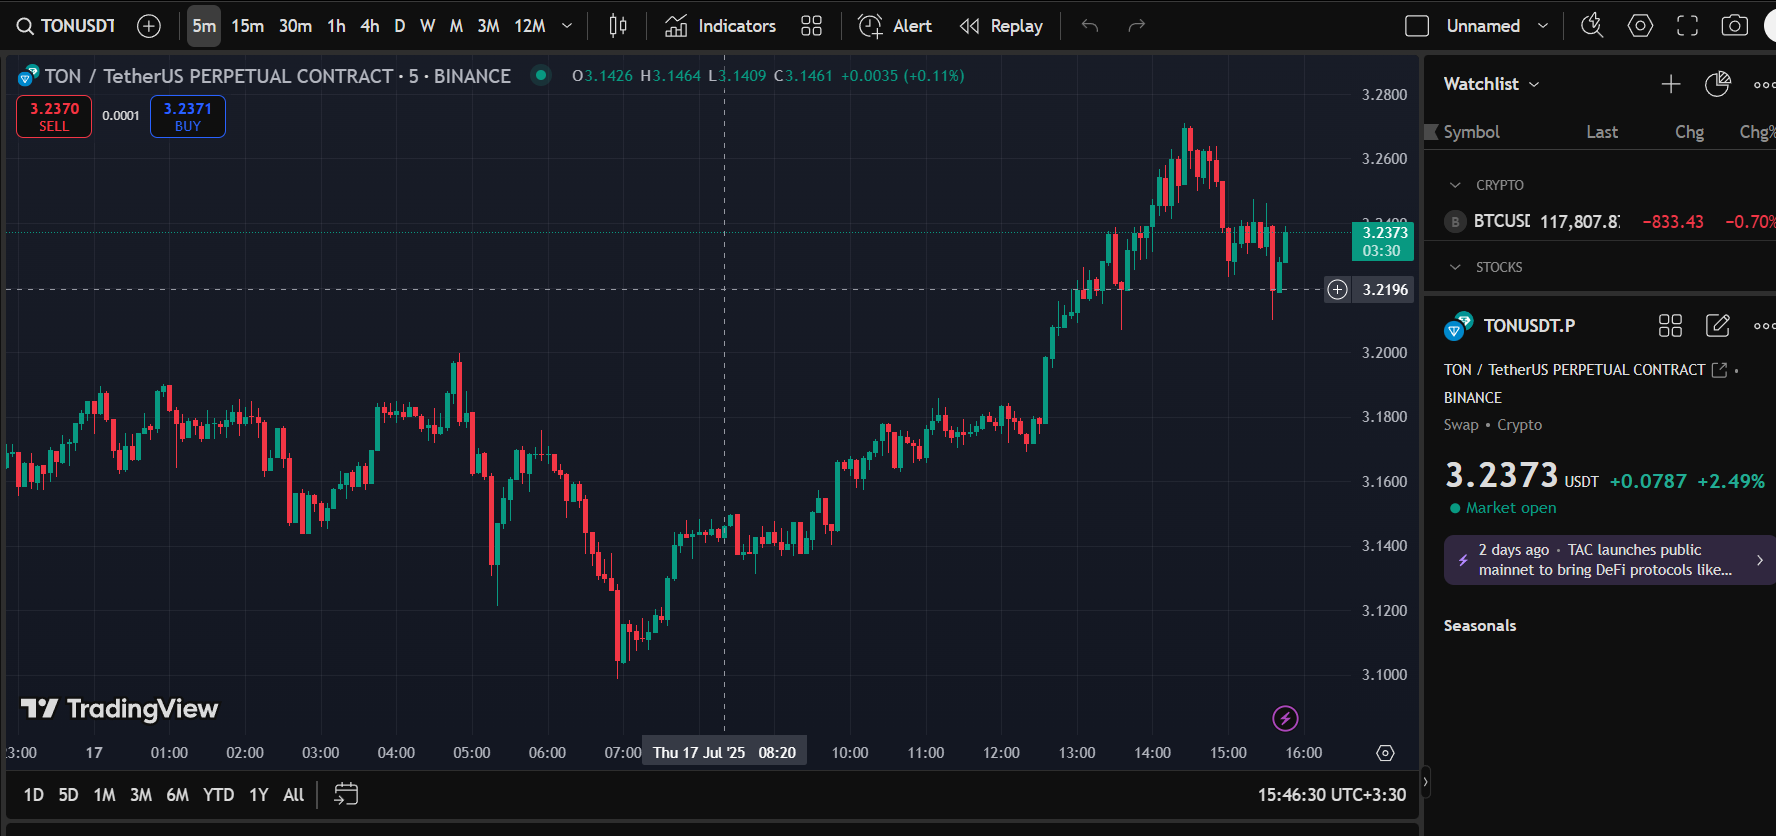The width and height of the screenshot is (1776, 836).
Task: Create a new Alert
Action: [895, 26]
